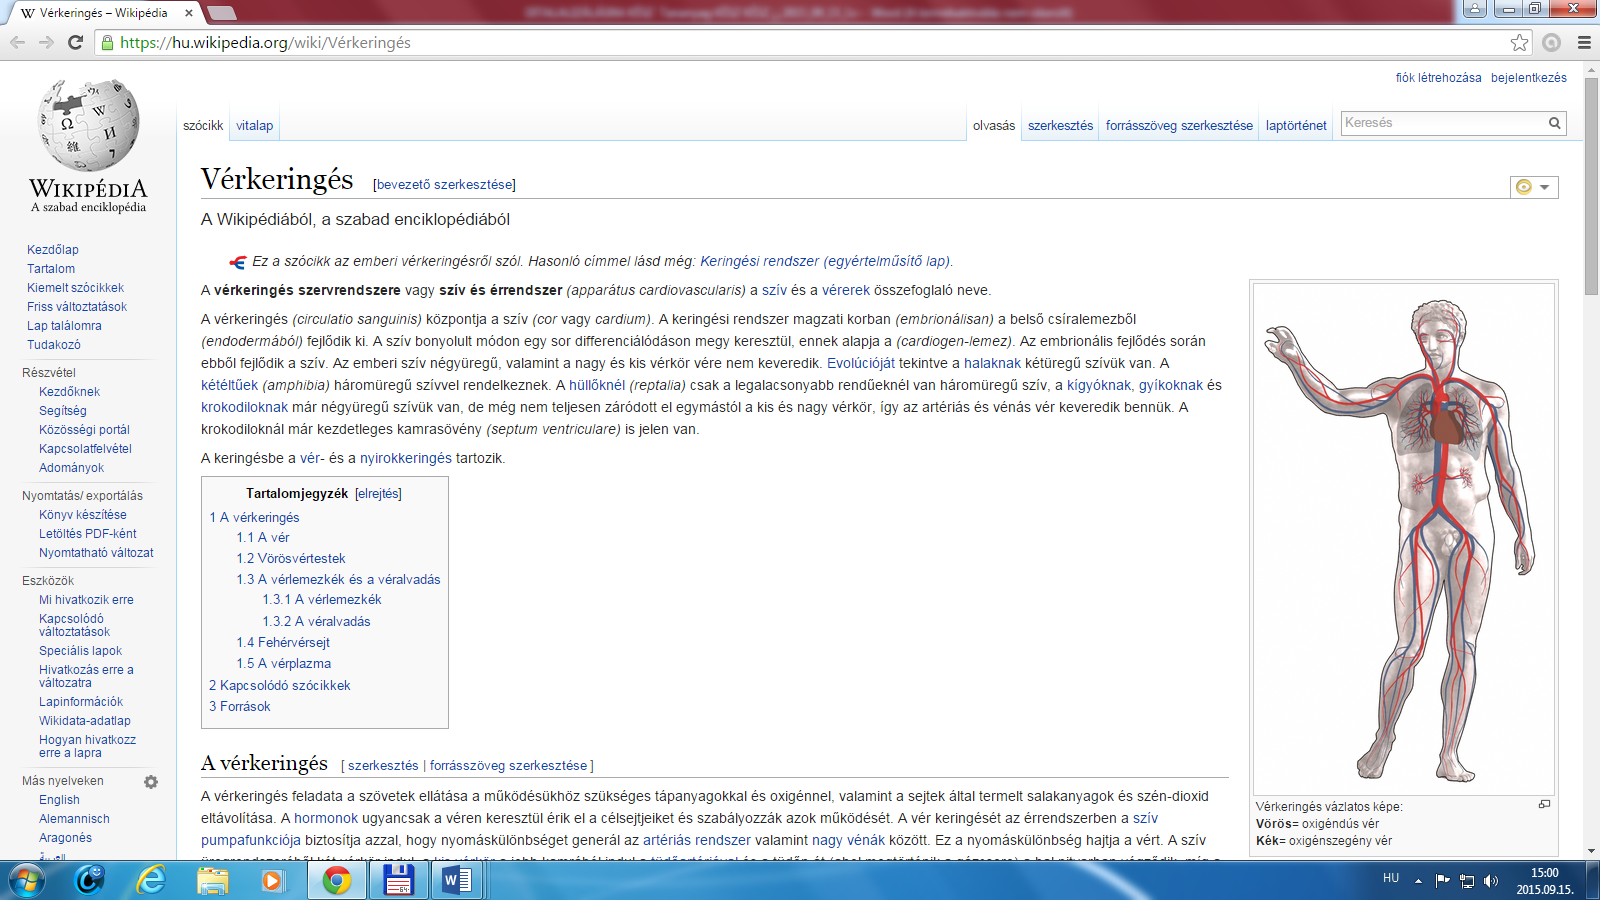Open the hormonok link
This screenshot has width=1600, height=900.
pyautogui.click(x=326, y=819)
